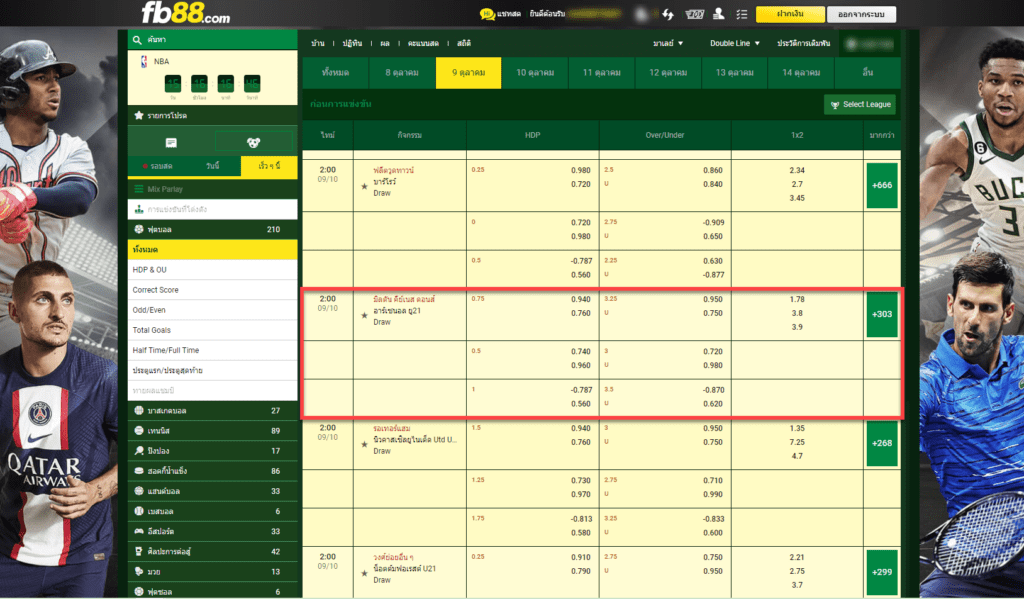1024x599 pixels.
Task: Expand more markets with +303 button
Action: [882, 314]
